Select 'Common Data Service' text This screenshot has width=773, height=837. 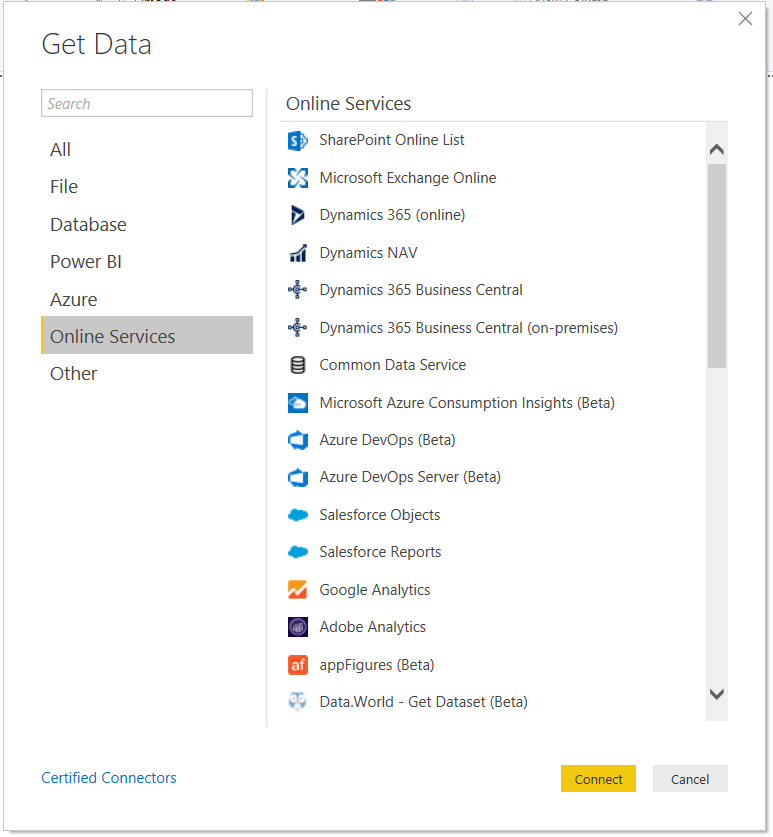pos(393,365)
